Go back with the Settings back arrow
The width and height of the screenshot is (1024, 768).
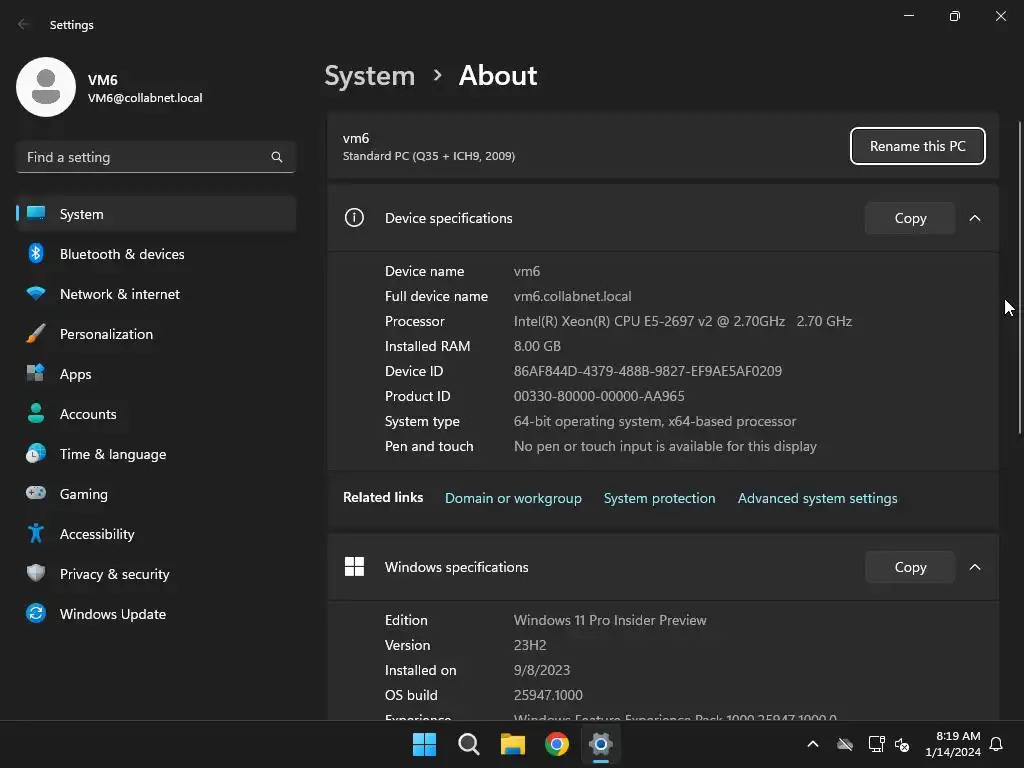tap(24, 24)
